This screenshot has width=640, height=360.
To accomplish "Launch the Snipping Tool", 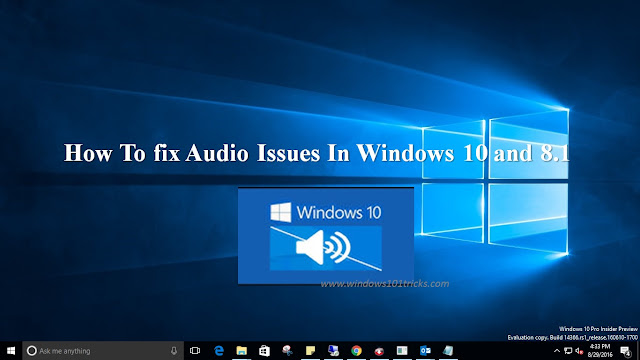I will click(287, 351).
